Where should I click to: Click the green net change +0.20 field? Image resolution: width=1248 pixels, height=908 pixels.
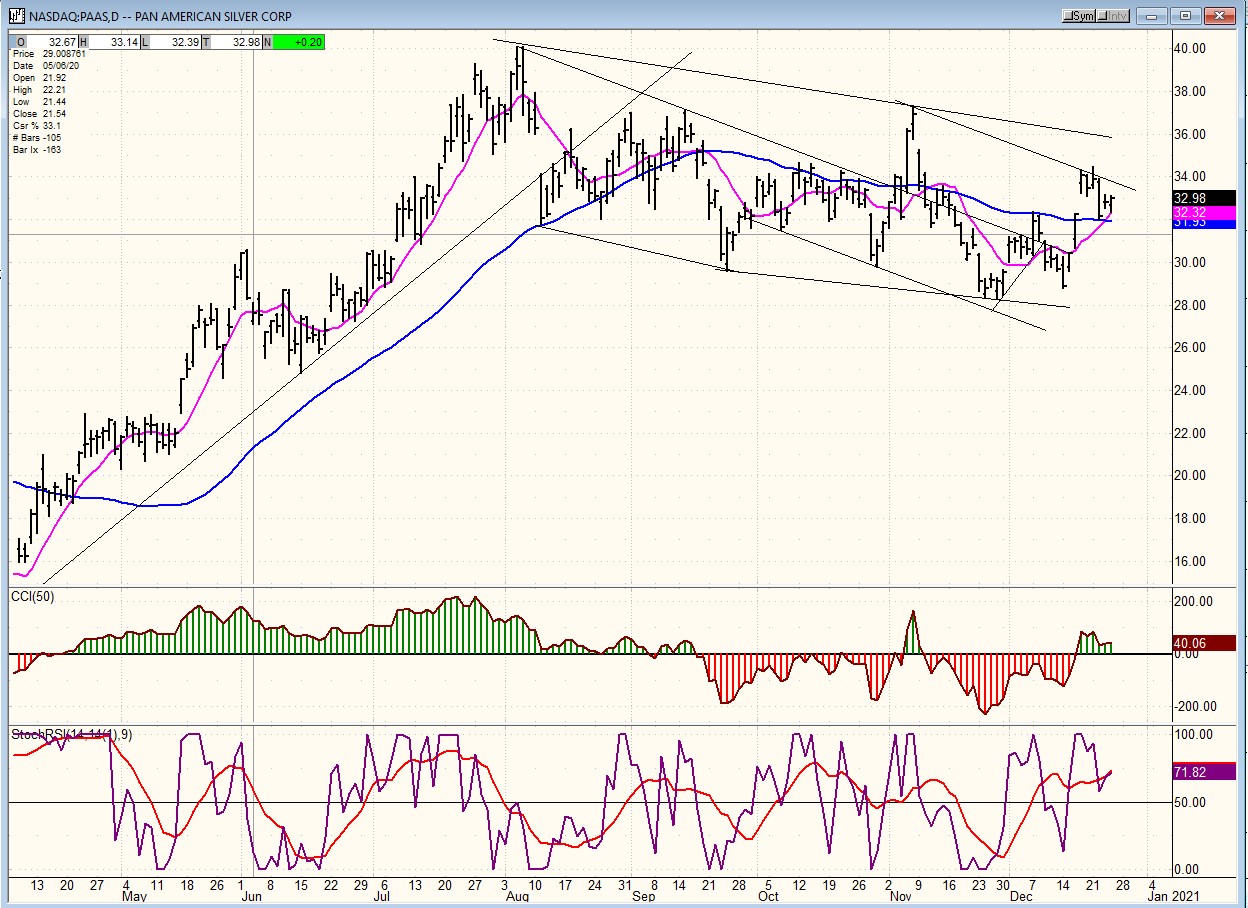(297, 40)
